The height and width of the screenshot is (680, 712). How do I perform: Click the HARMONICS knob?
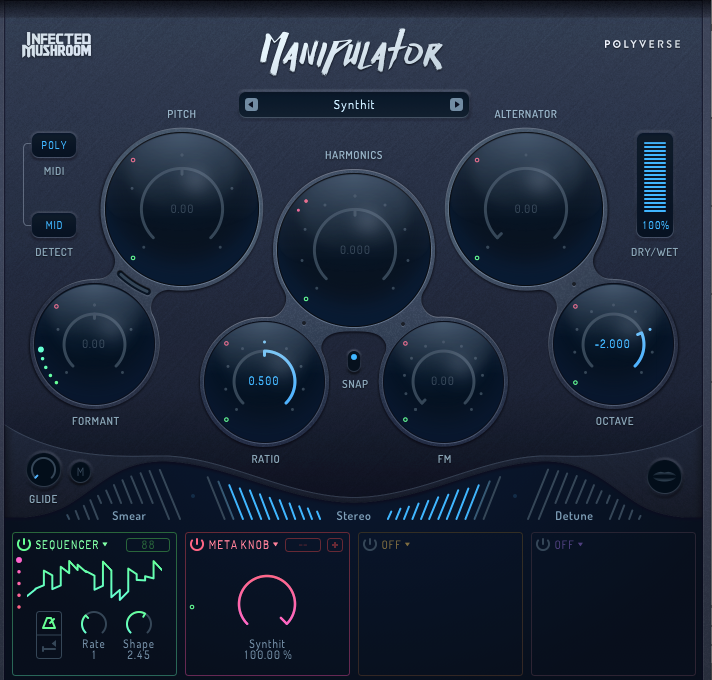pyautogui.click(x=355, y=249)
